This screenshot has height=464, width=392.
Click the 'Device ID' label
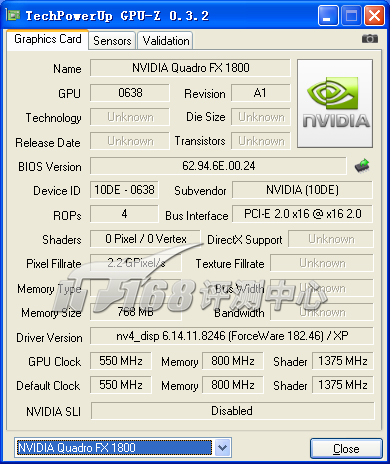click(57, 191)
